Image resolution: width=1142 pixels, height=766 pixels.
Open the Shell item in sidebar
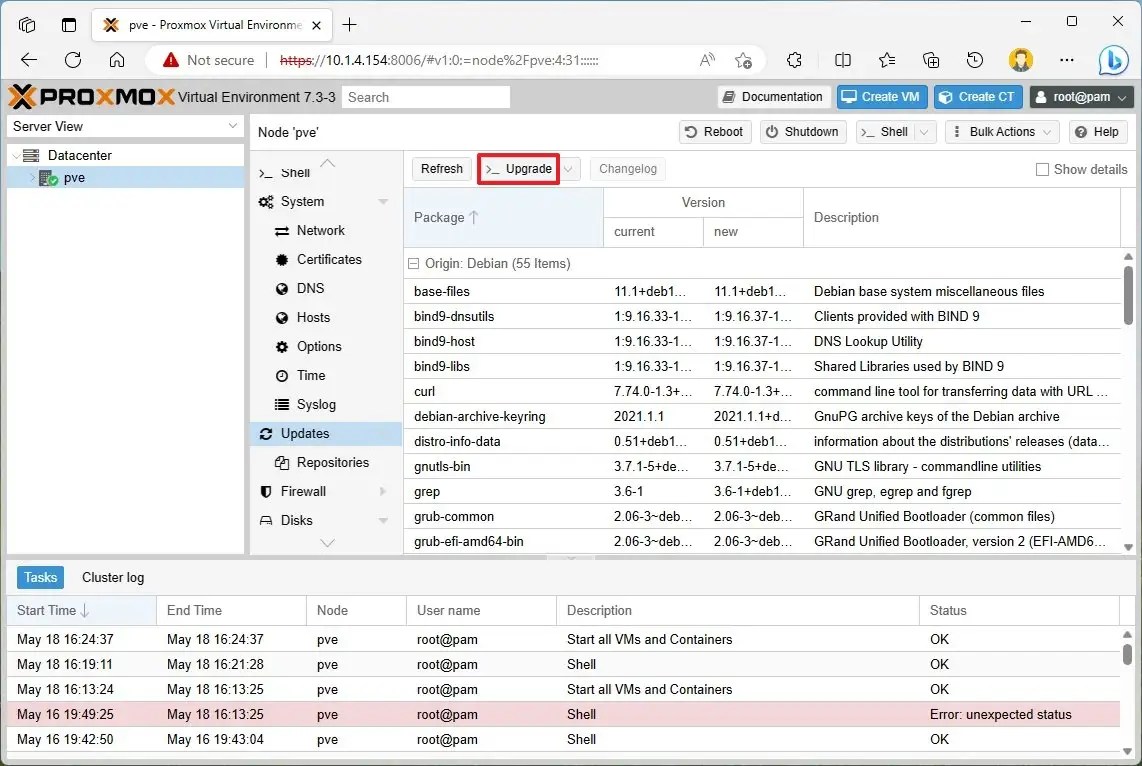(x=295, y=173)
